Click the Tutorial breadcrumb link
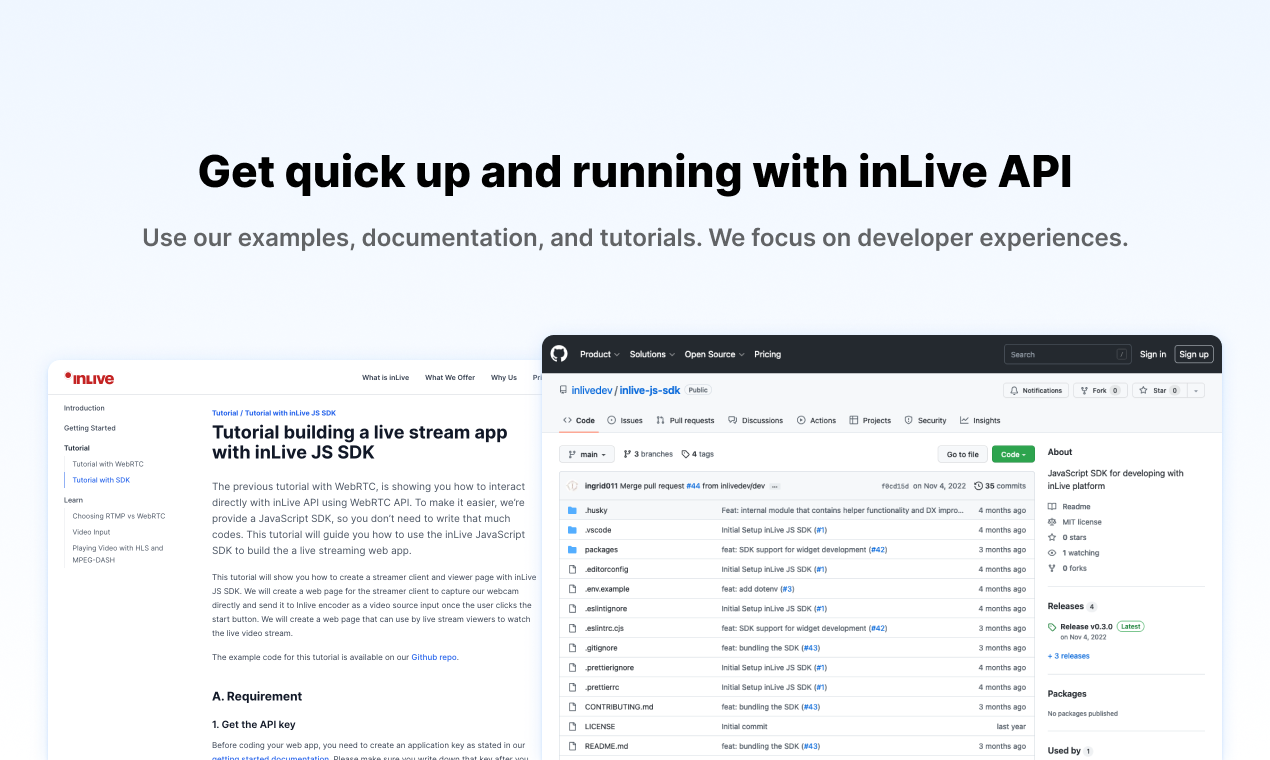Screen dimensions: 1270x760 coord(225,413)
